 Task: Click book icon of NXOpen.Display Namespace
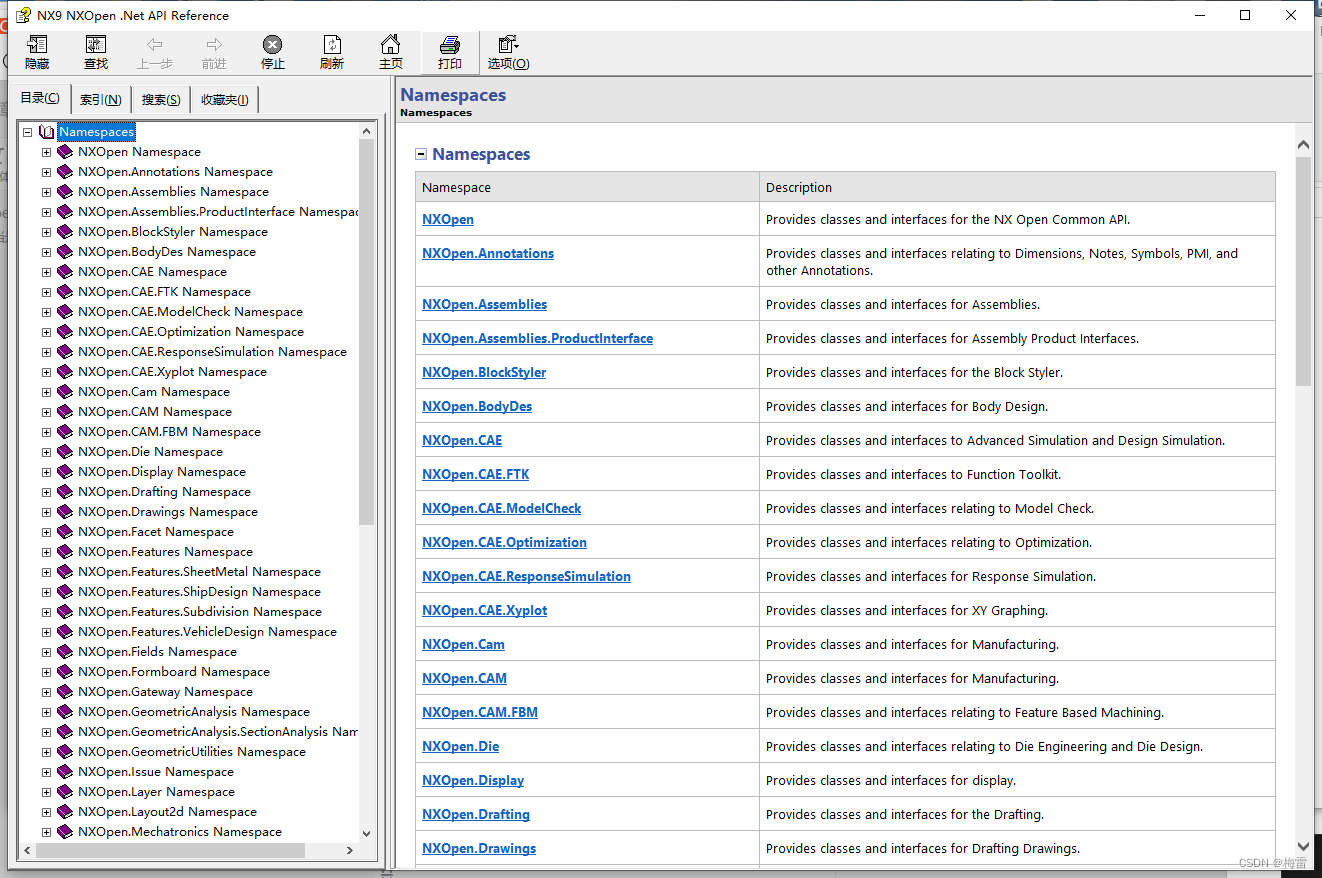tap(65, 472)
